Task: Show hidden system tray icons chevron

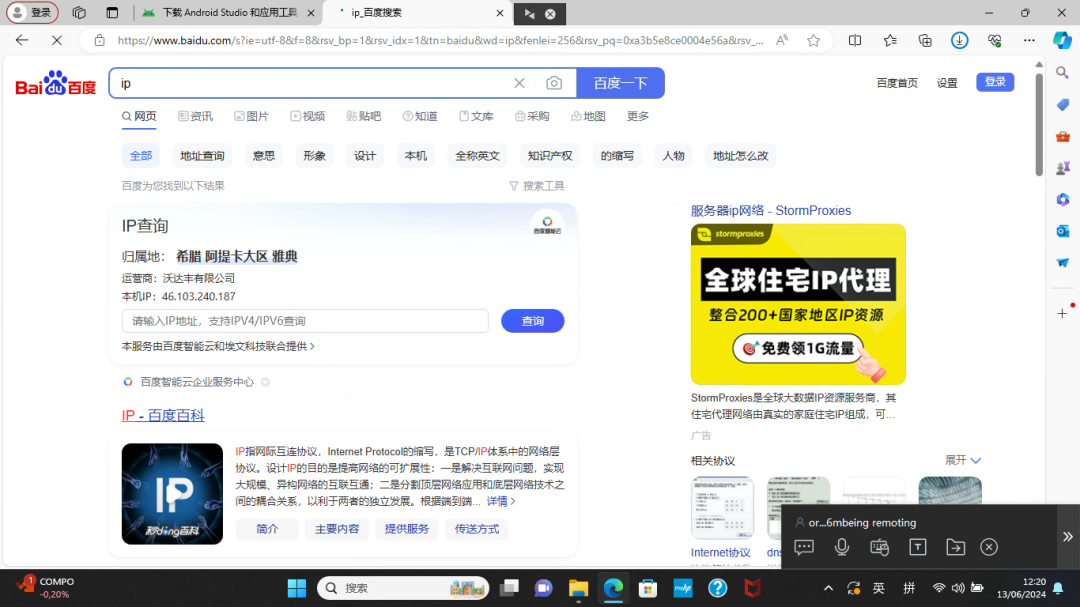Action: tap(828, 588)
